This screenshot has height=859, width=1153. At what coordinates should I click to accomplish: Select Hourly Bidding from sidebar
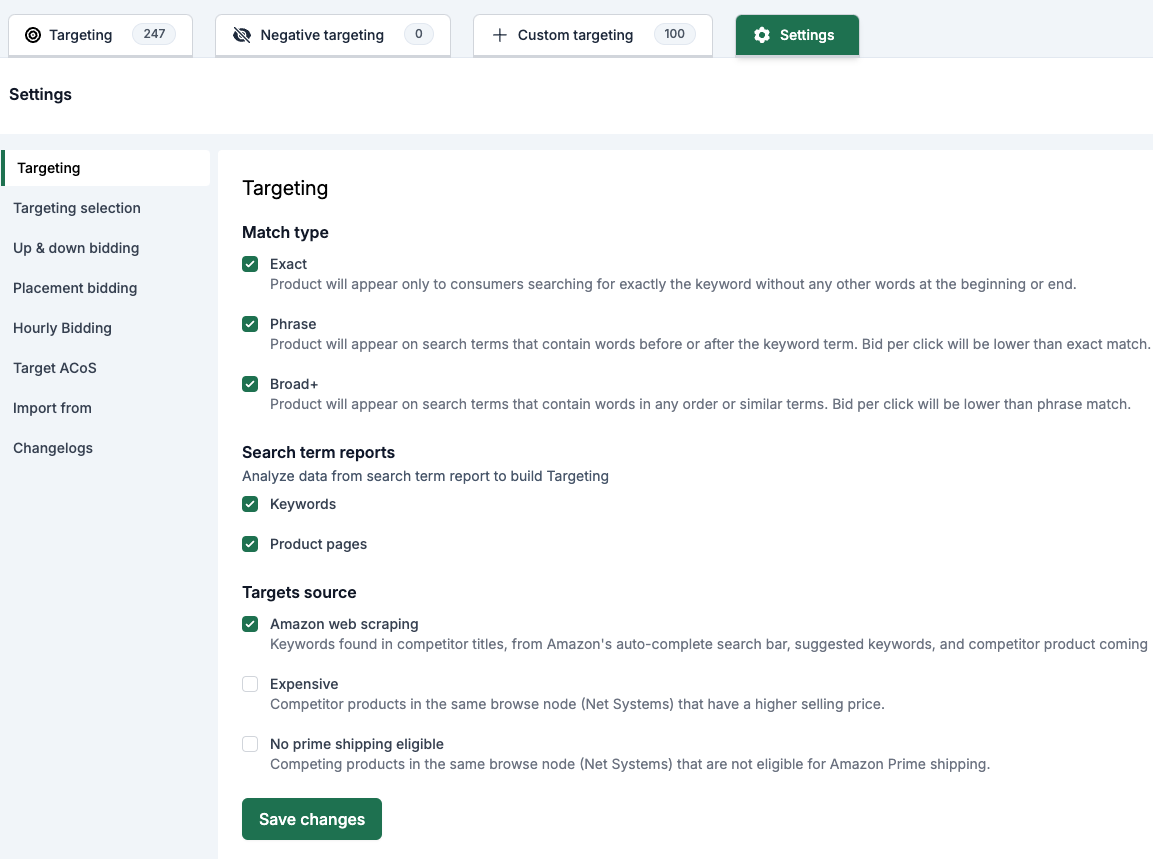(62, 328)
